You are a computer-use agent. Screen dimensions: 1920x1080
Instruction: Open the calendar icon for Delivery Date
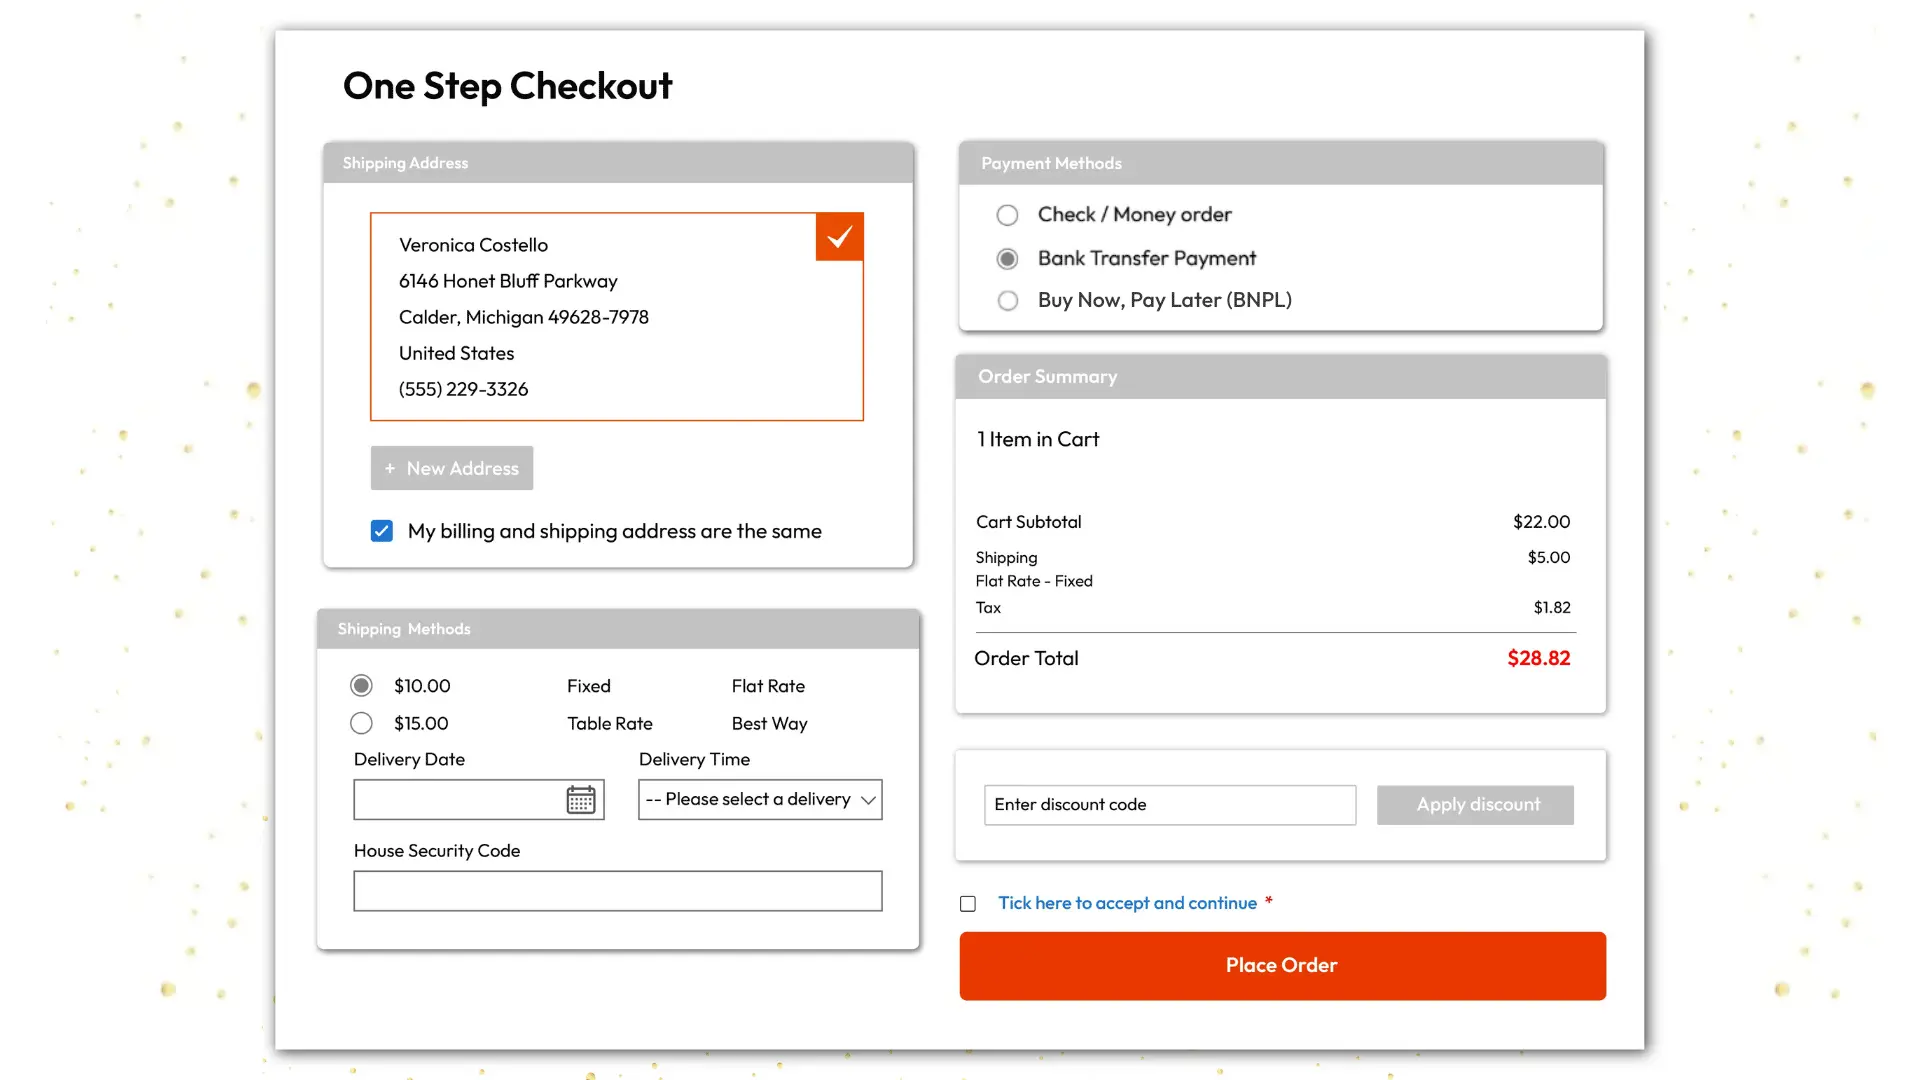[x=581, y=799]
